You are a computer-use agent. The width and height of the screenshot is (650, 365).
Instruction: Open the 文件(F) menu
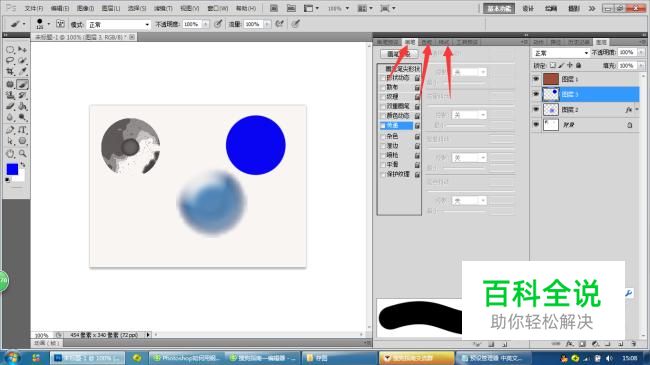(x=34, y=8)
